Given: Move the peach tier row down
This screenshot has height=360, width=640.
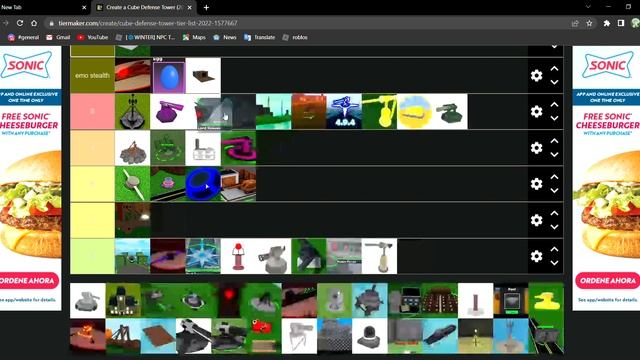Looking at the screenshot, I should click(x=554, y=155).
